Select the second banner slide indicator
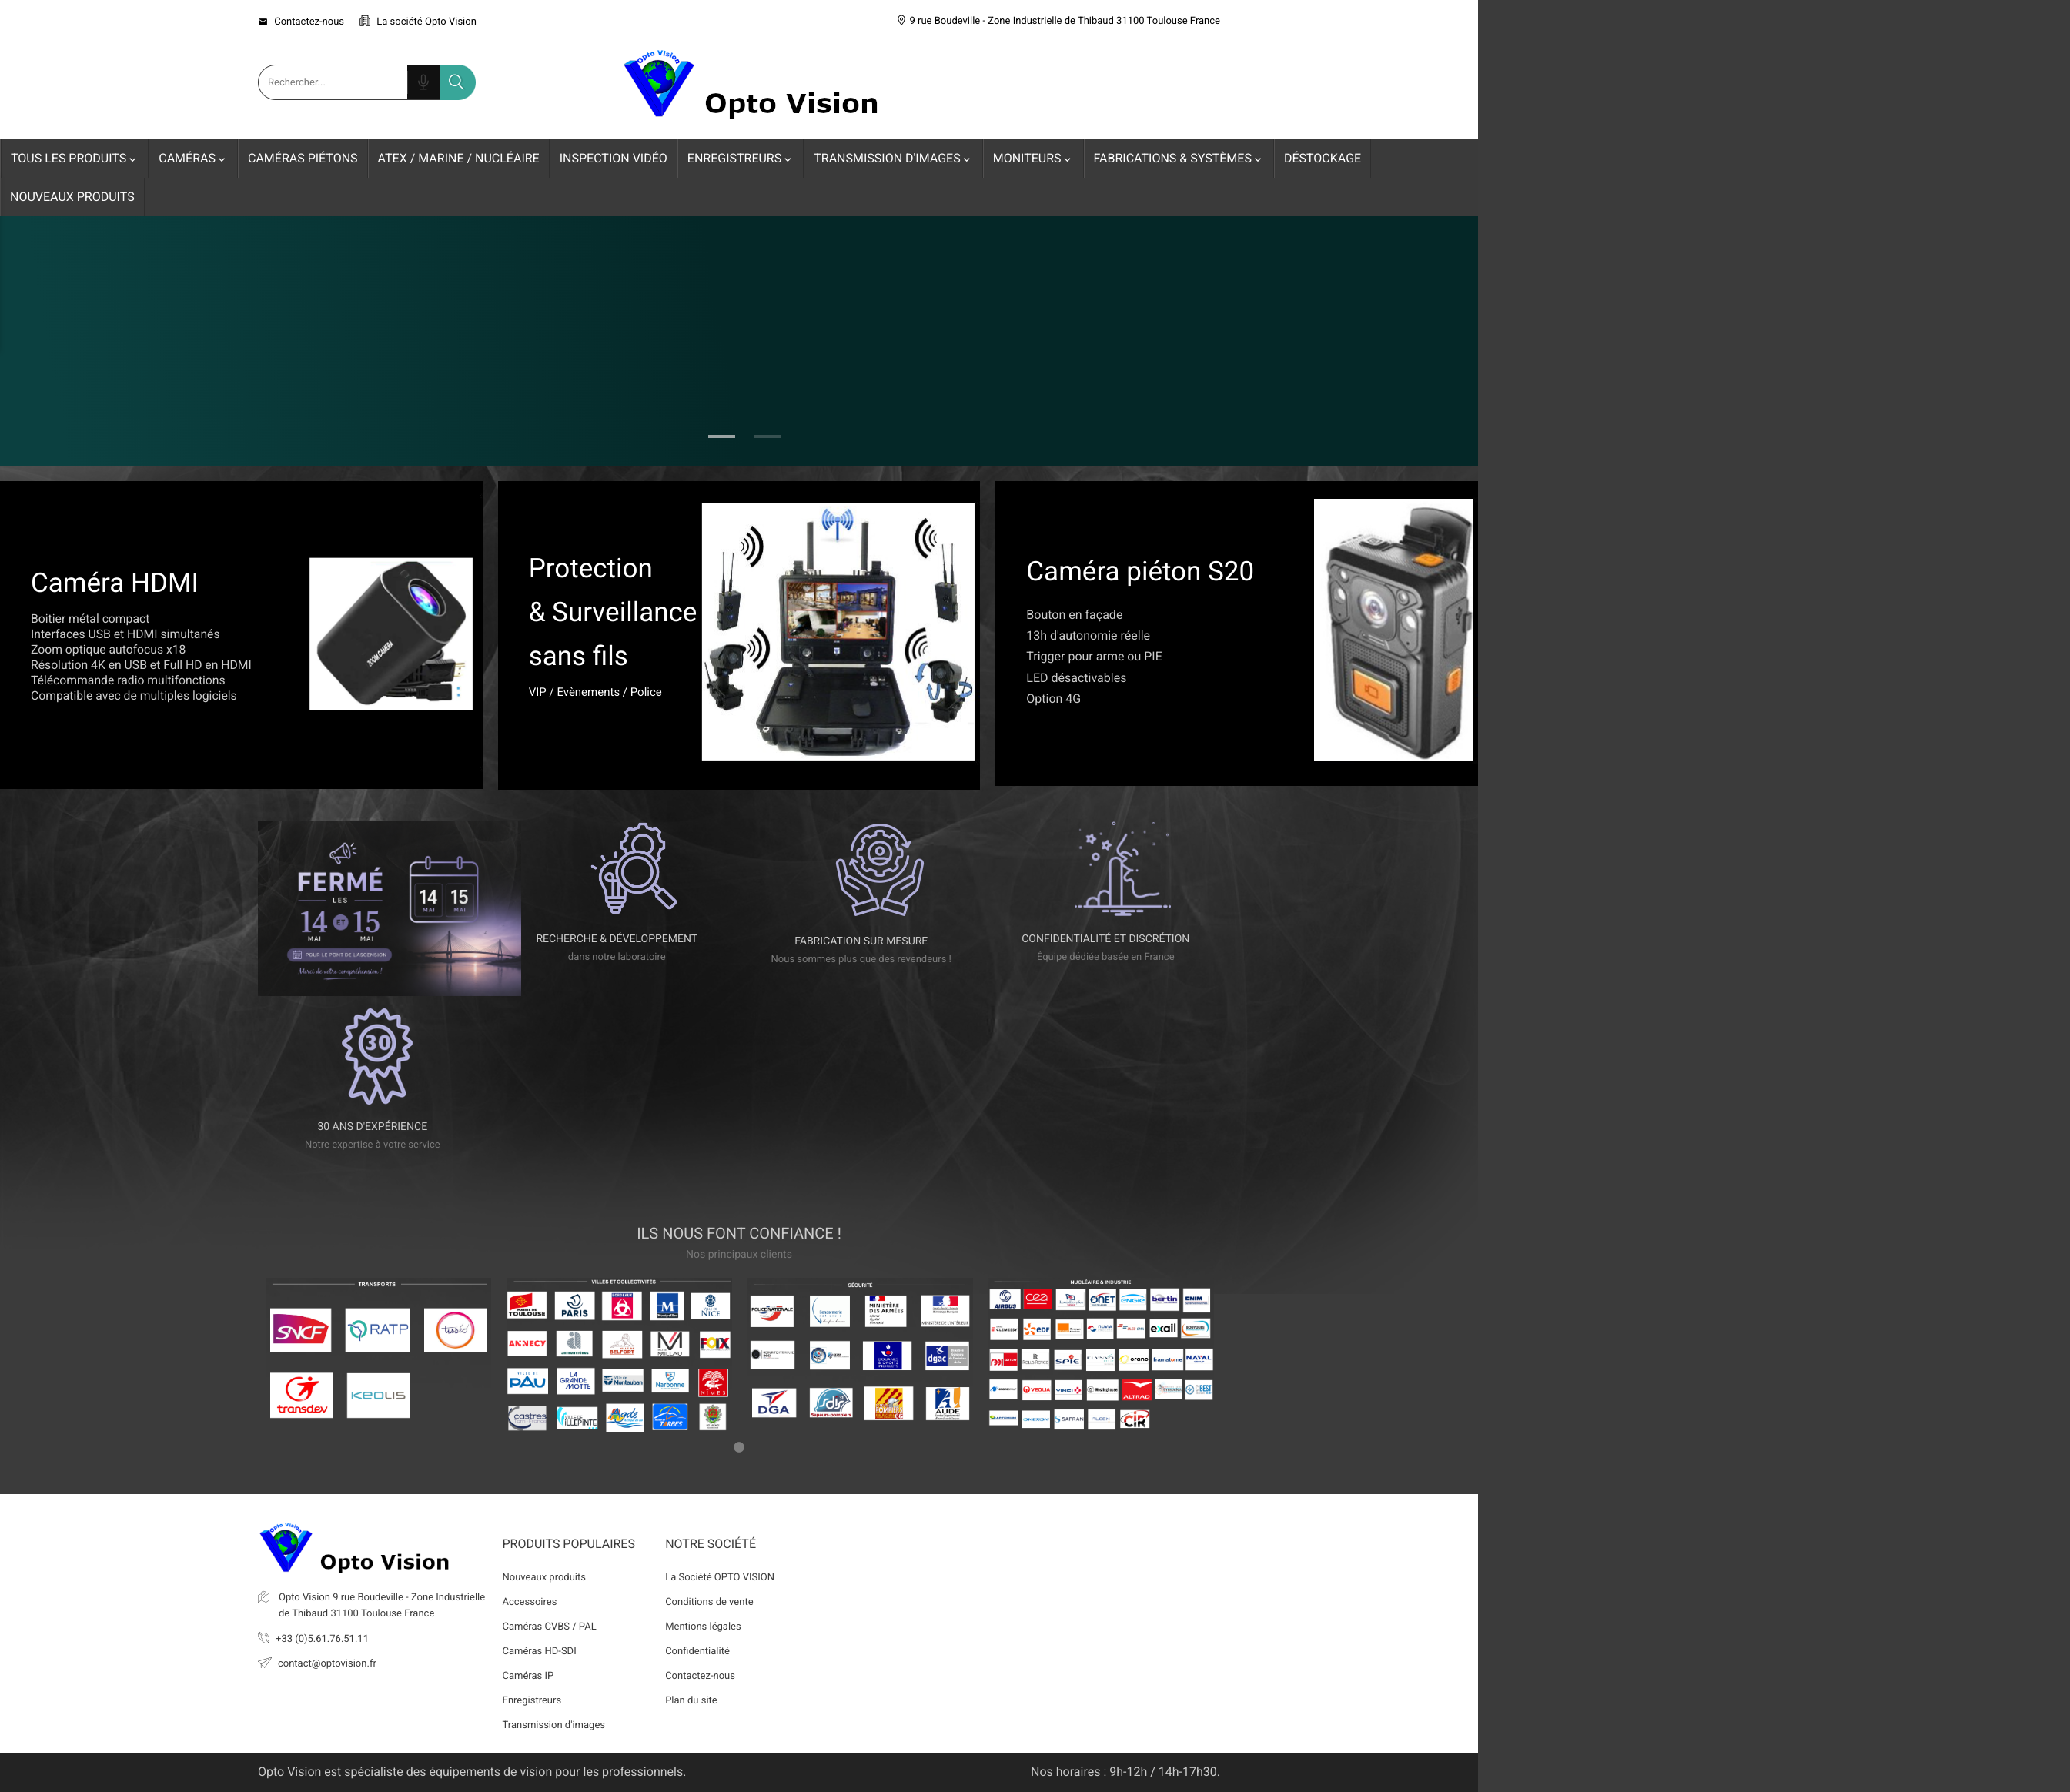The width and height of the screenshot is (2070, 1792). tap(767, 436)
